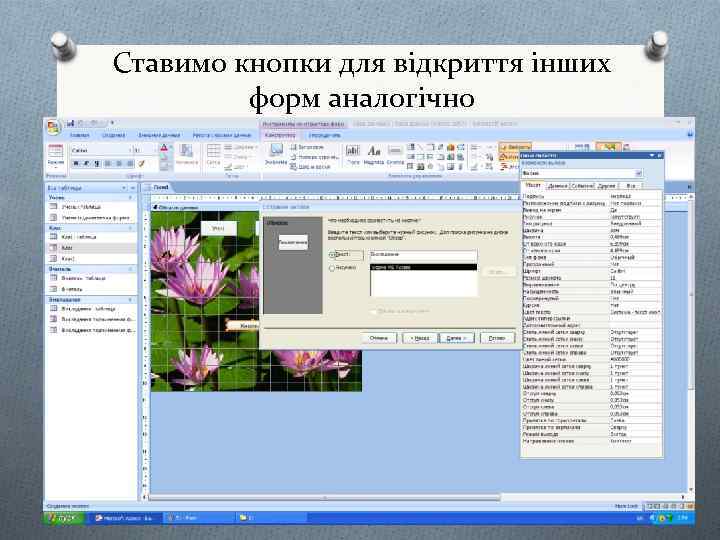Switch to Все tab in property sheet

point(630,186)
